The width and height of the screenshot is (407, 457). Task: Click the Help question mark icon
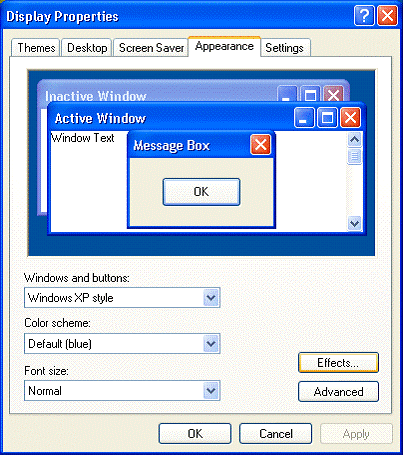[x=364, y=16]
